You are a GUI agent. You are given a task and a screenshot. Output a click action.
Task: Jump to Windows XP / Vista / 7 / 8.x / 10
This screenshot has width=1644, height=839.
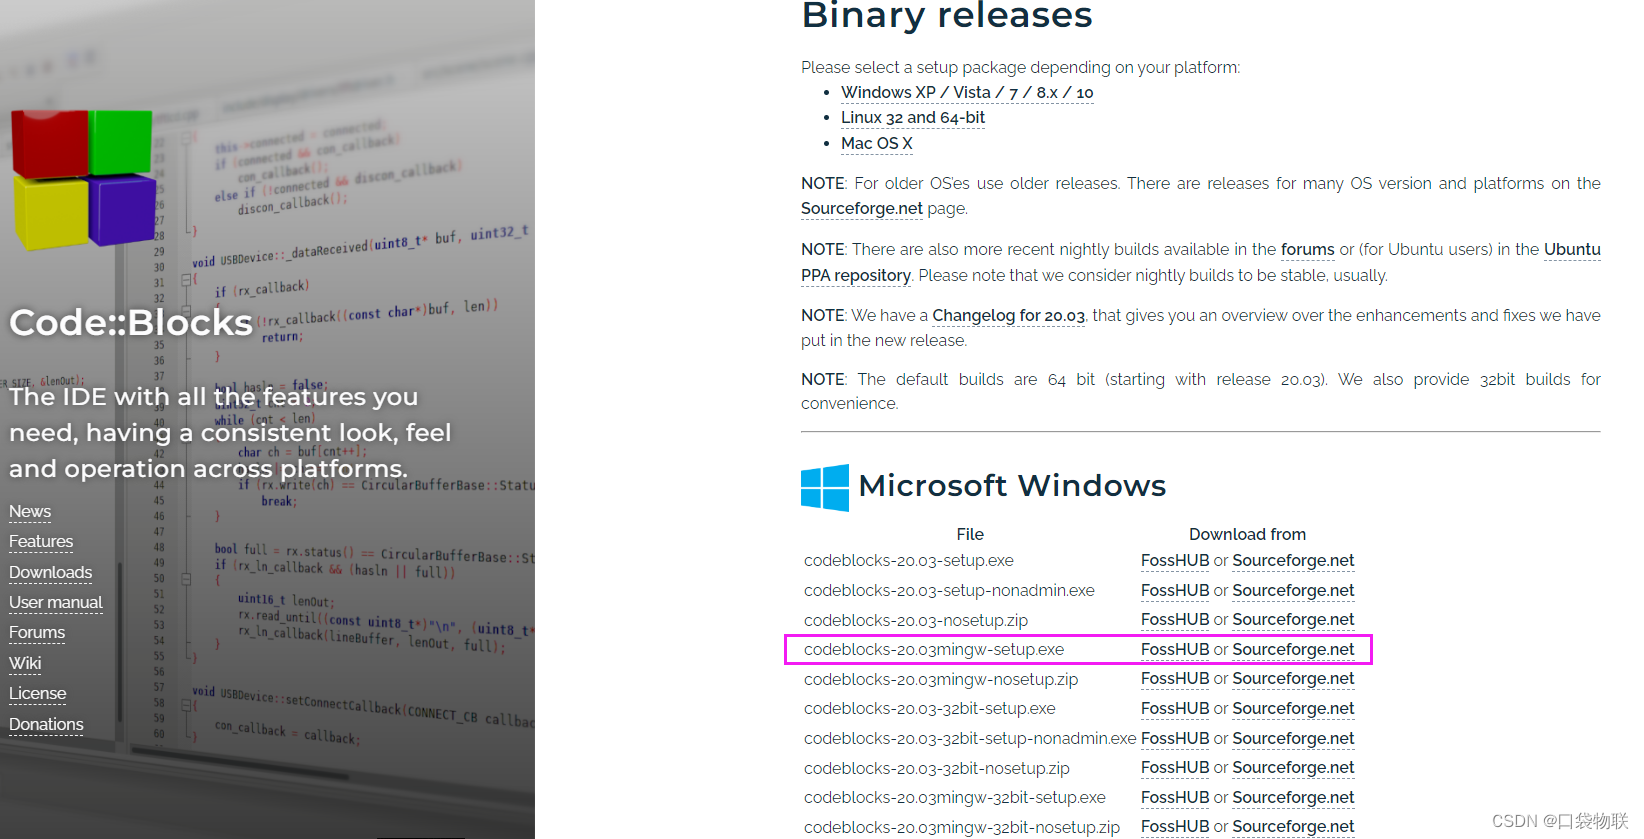[967, 92]
